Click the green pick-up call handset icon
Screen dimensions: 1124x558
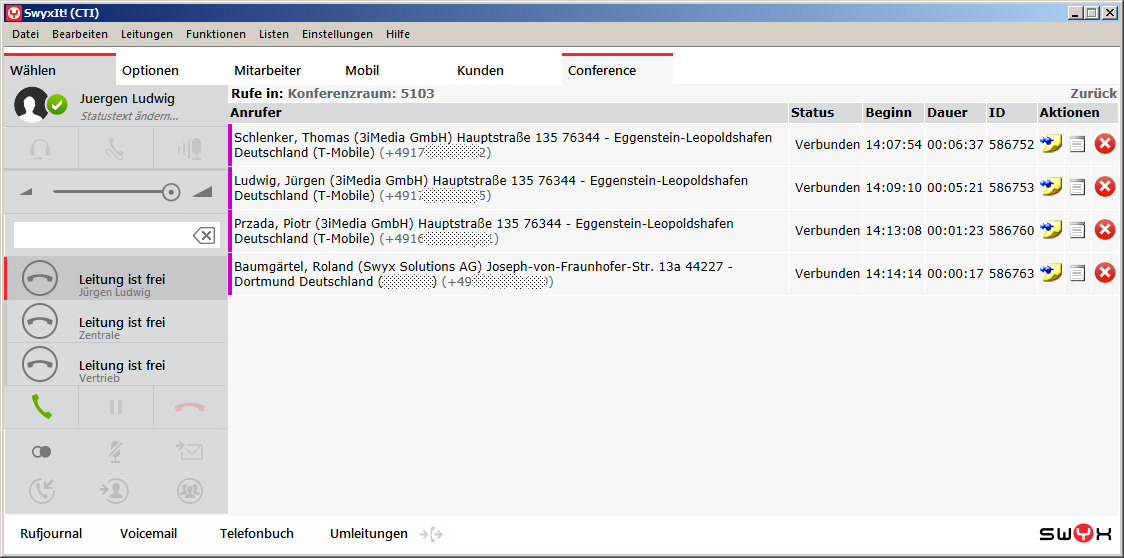tap(41, 407)
